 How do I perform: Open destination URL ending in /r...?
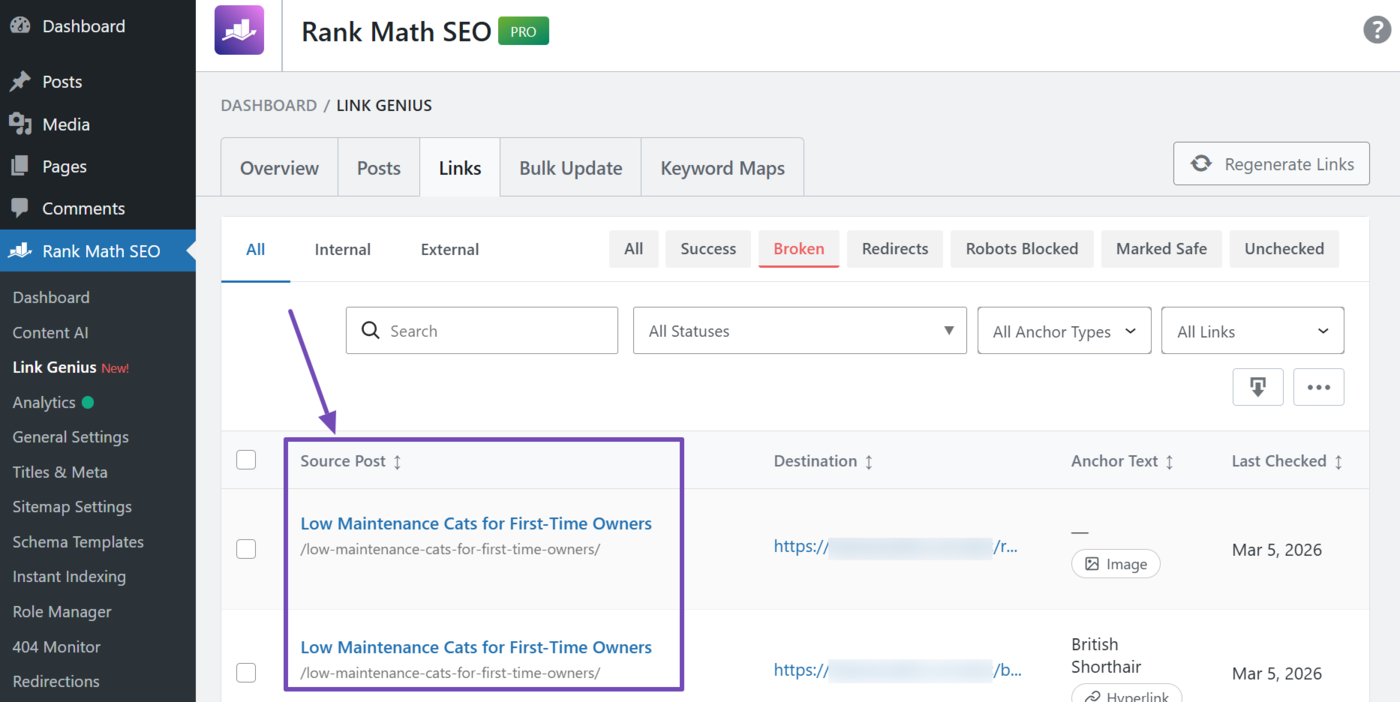click(896, 546)
